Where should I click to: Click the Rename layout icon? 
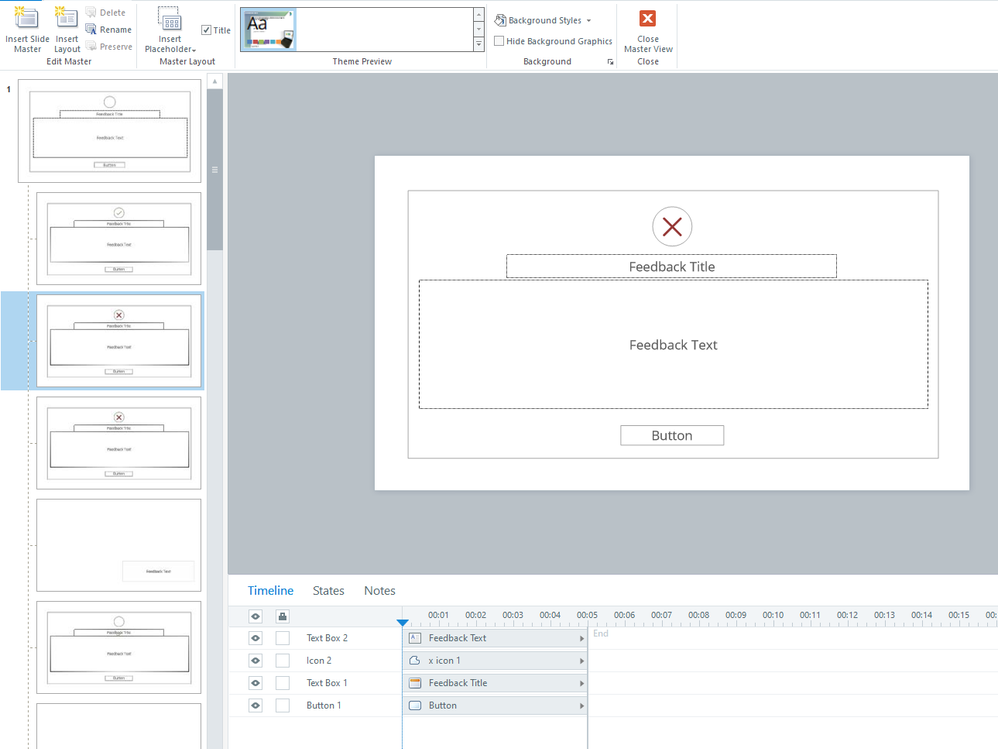pos(92,30)
